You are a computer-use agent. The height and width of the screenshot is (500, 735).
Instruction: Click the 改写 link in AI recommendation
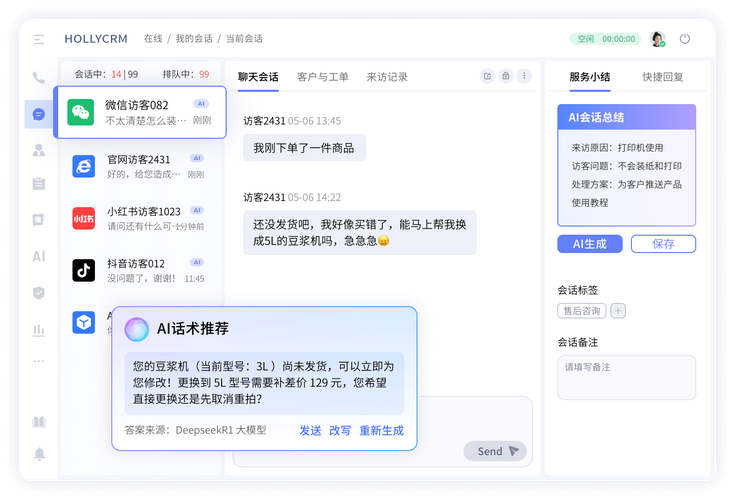click(340, 431)
